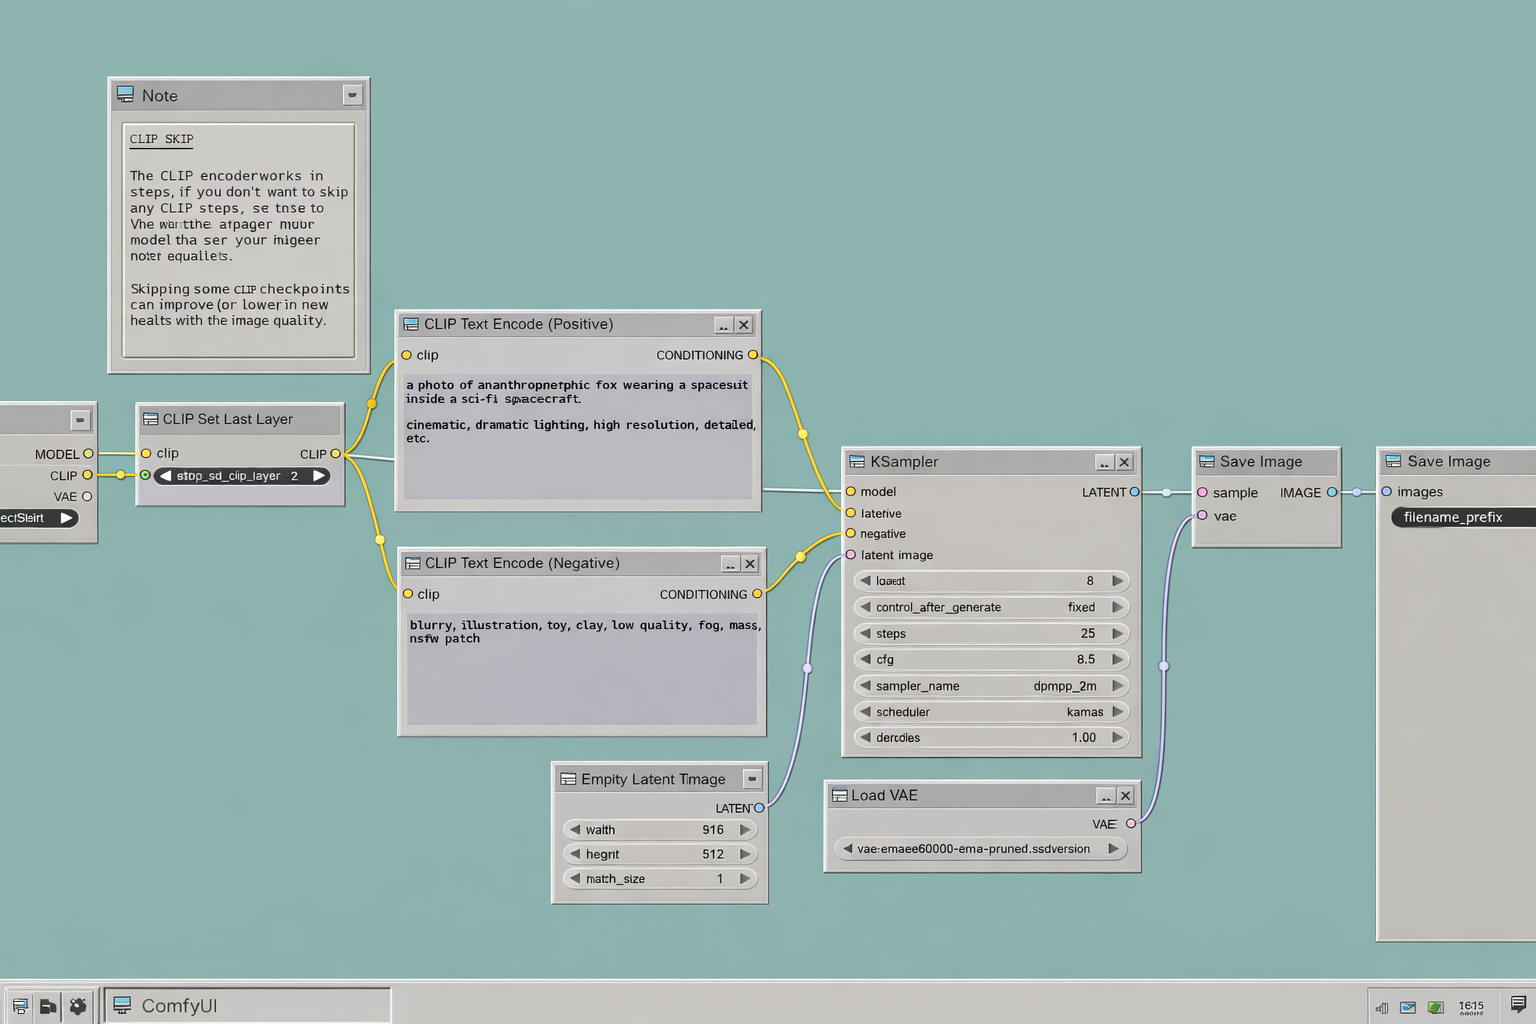
Task: Click the images input socket on the rightmost Save Image
Action: tap(1387, 491)
